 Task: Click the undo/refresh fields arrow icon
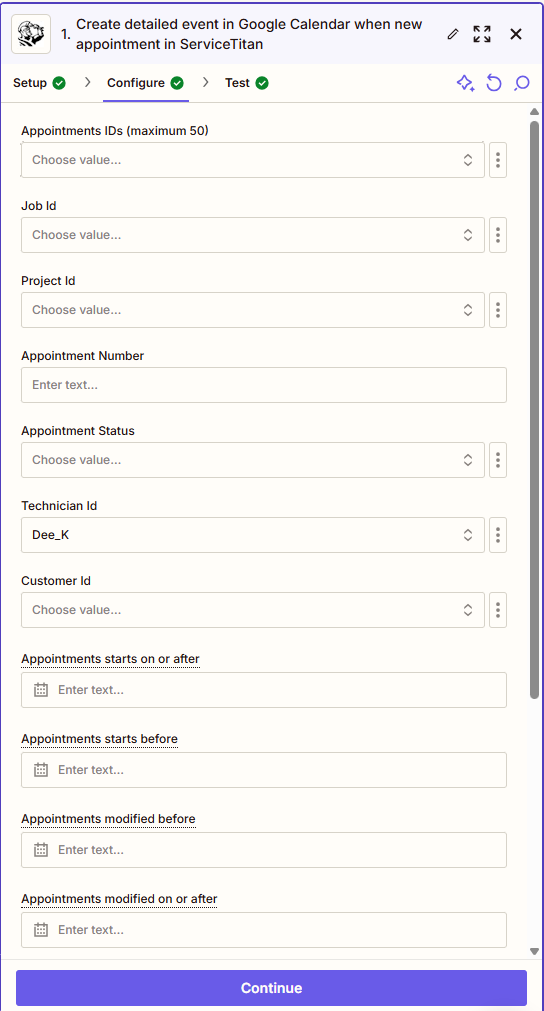(x=494, y=83)
